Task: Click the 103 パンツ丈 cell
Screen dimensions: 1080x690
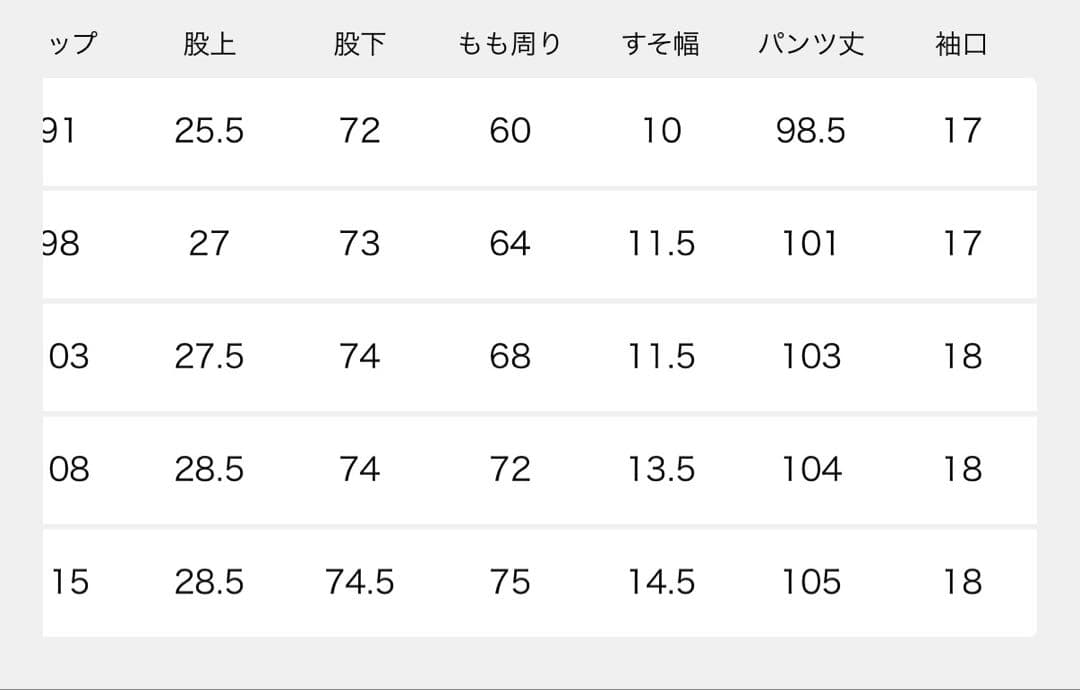Action: 811,357
